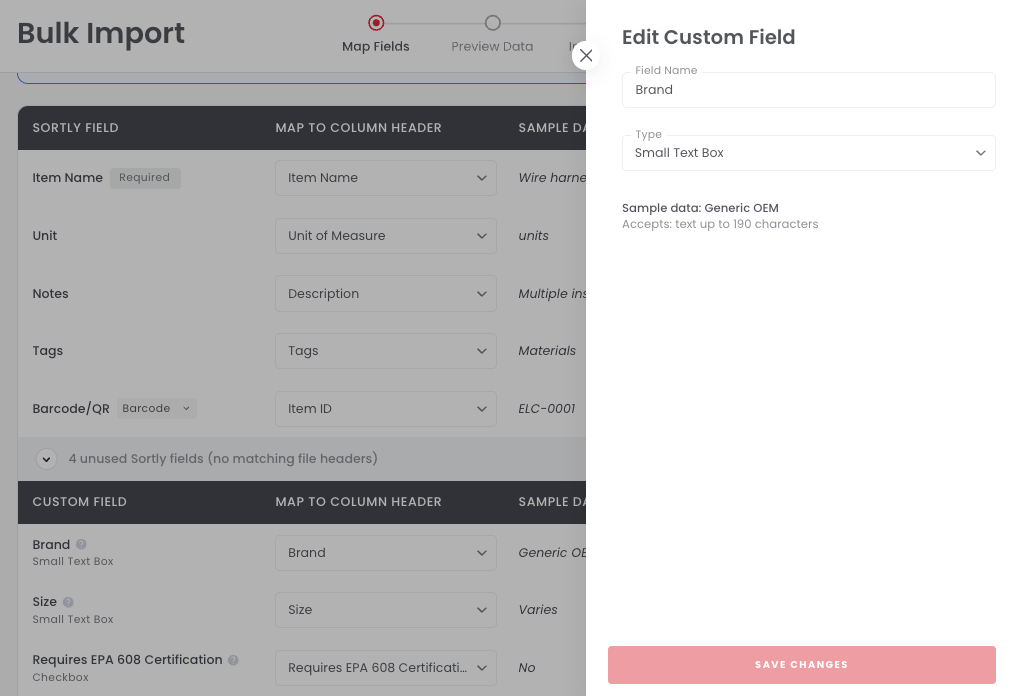
Task: Click the Notes Sortly field label
Action: 50,294
